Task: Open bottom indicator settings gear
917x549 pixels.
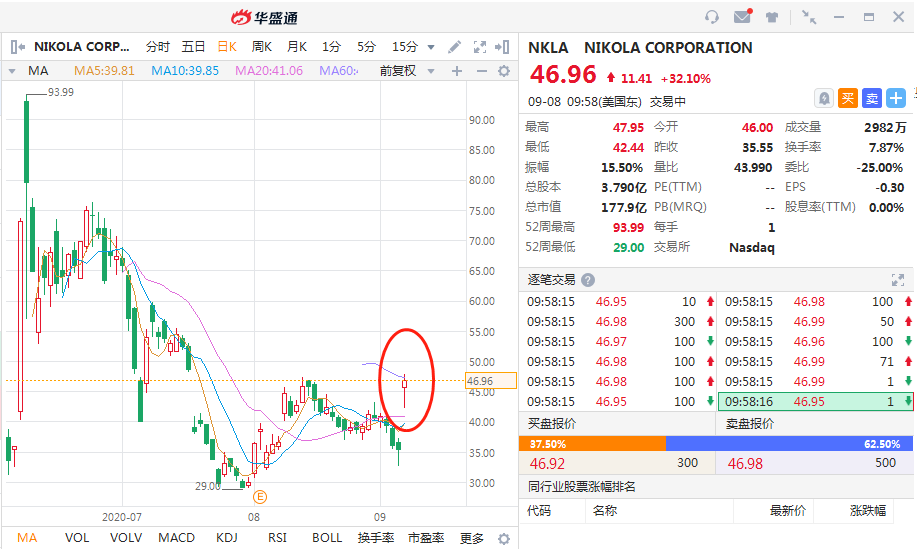Action: pos(504,538)
